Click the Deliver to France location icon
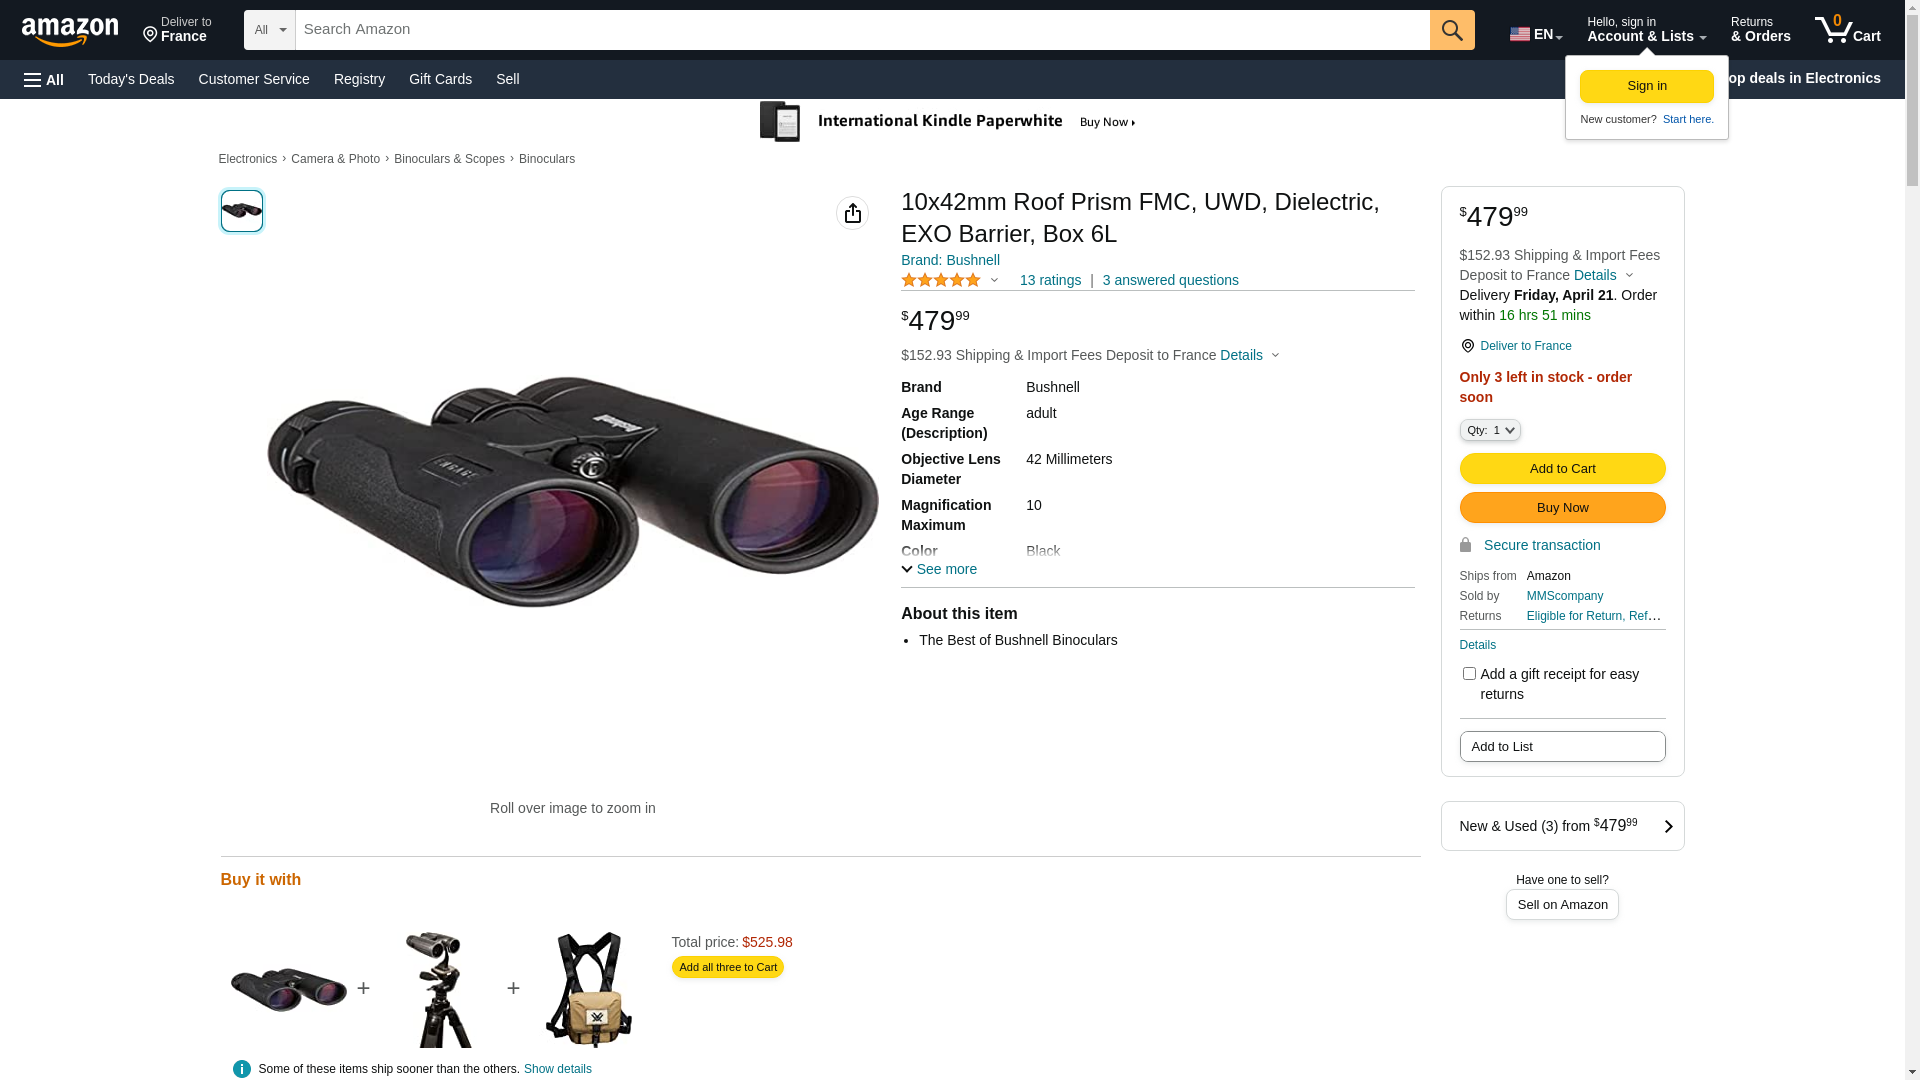The width and height of the screenshot is (1920, 1080). (x=1467, y=346)
